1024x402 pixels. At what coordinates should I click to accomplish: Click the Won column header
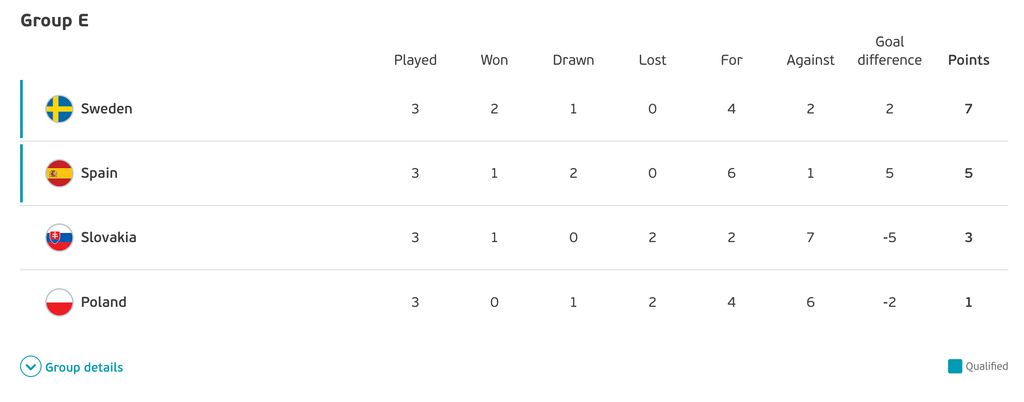(494, 60)
